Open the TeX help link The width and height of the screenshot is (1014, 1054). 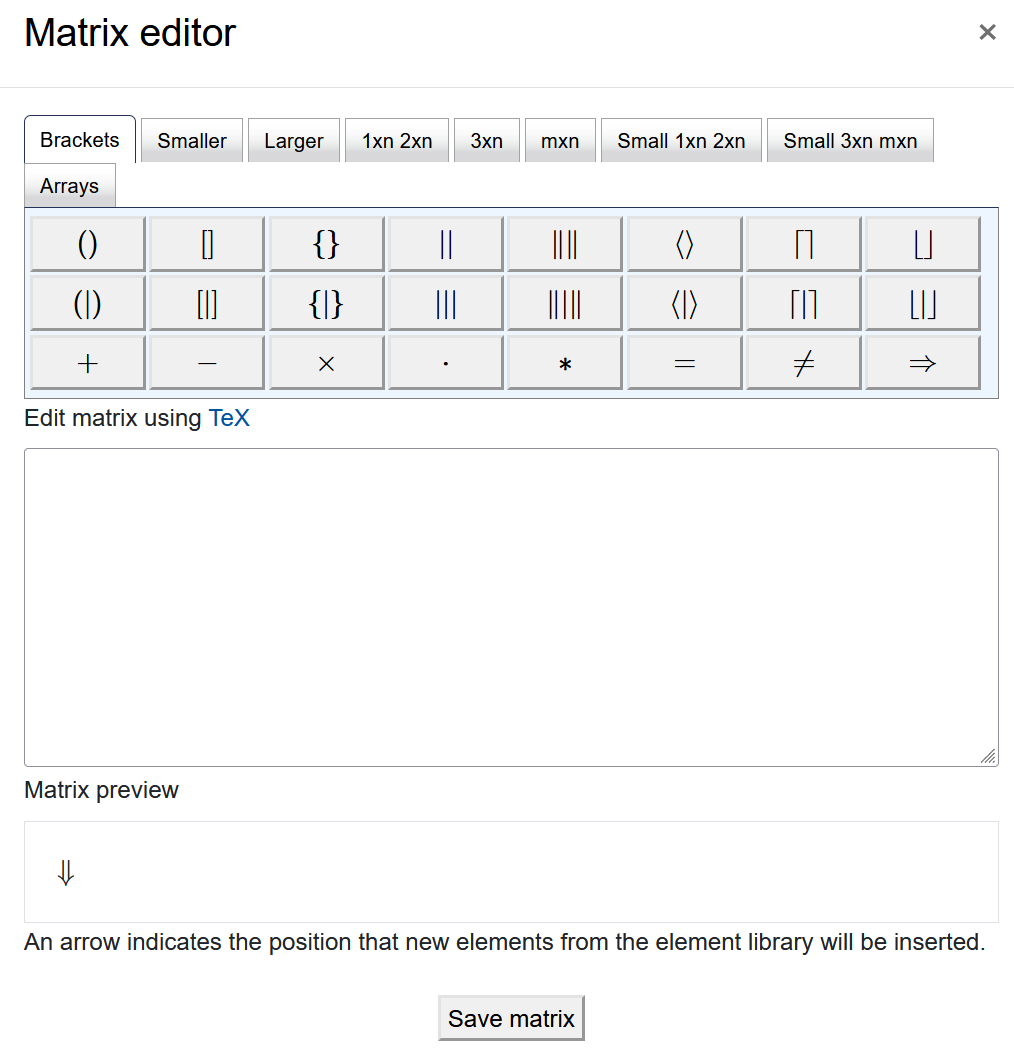point(230,418)
